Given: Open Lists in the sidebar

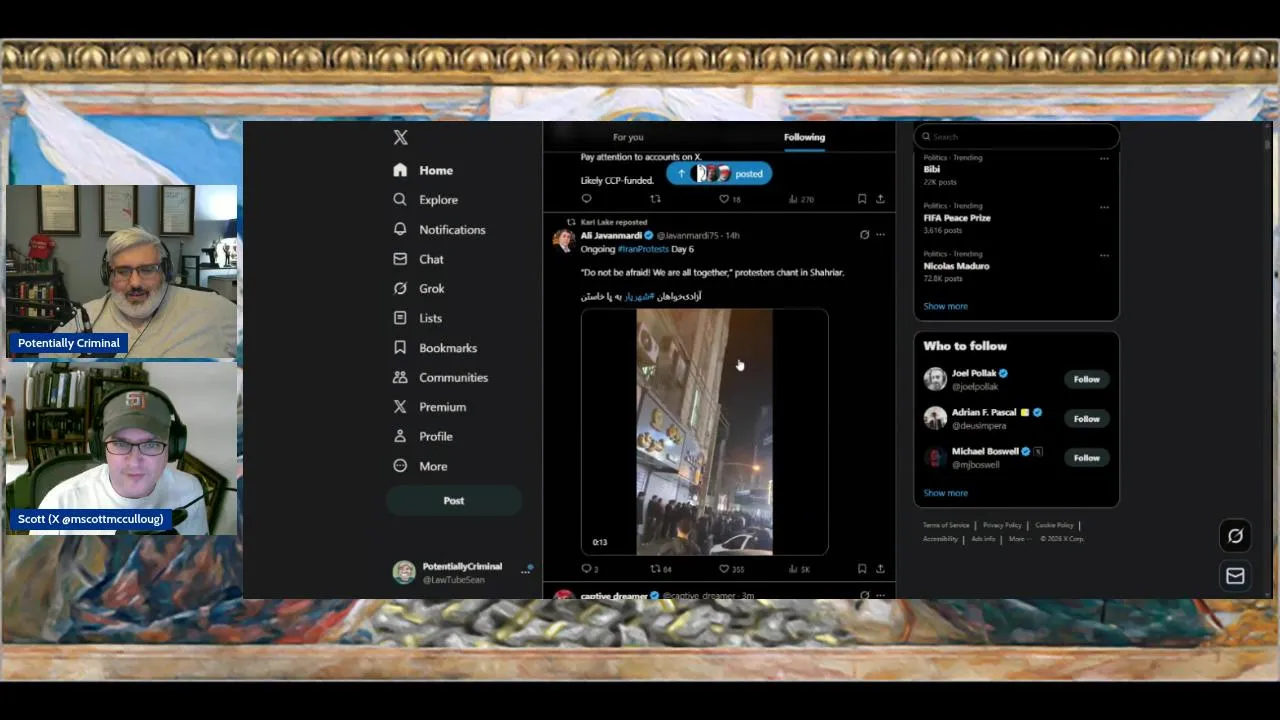Looking at the screenshot, I should click(x=417, y=318).
